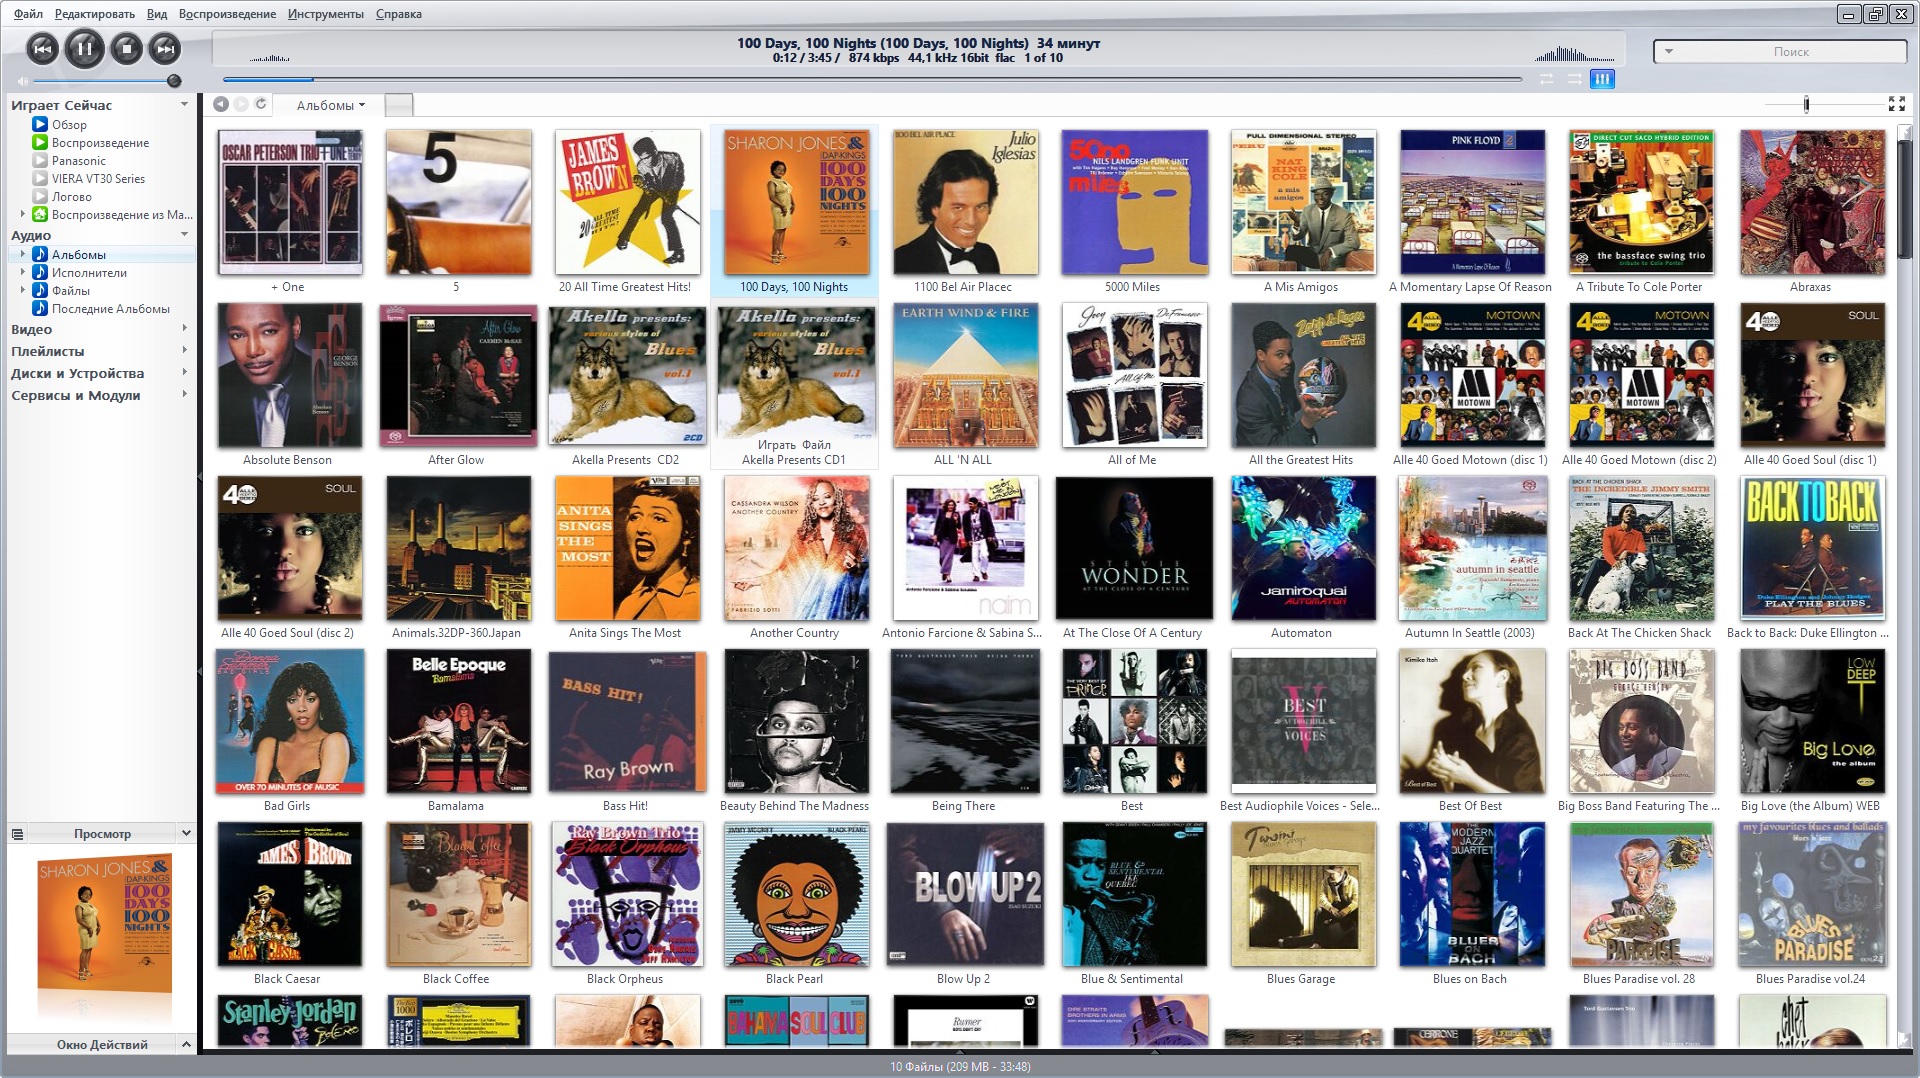
Task: Open the Beauty Behind The Madness album
Action: (796, 721)
